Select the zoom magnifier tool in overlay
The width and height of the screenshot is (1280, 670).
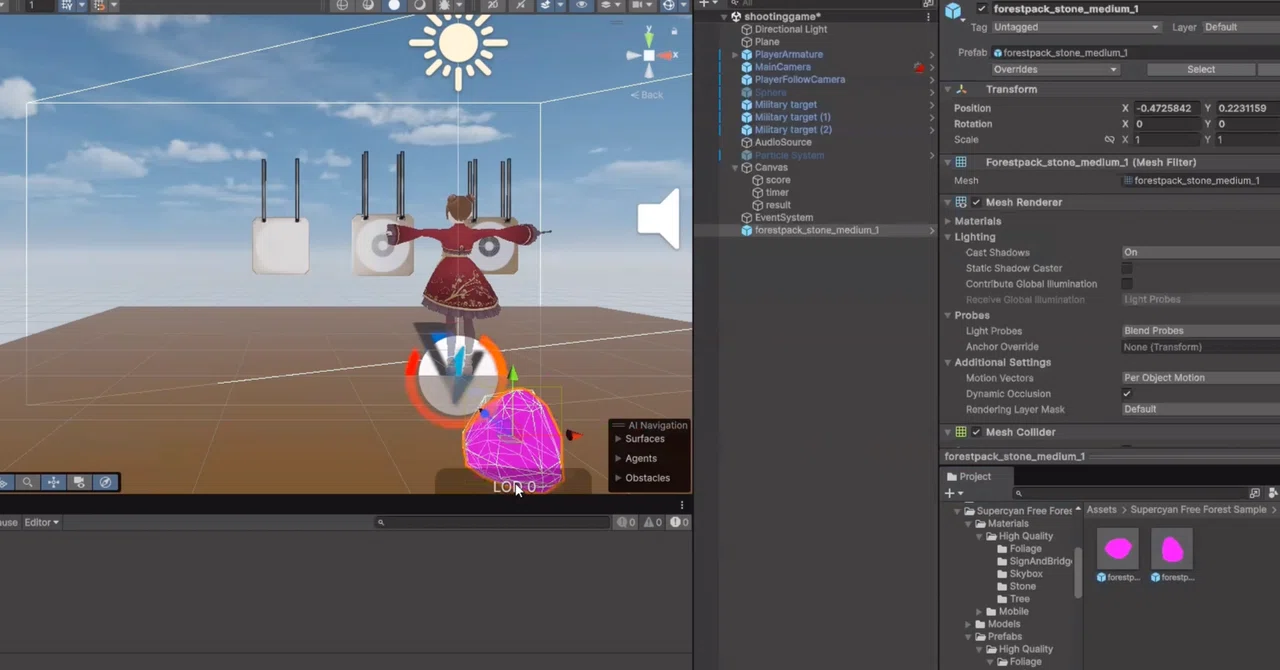tap(28, 482)
